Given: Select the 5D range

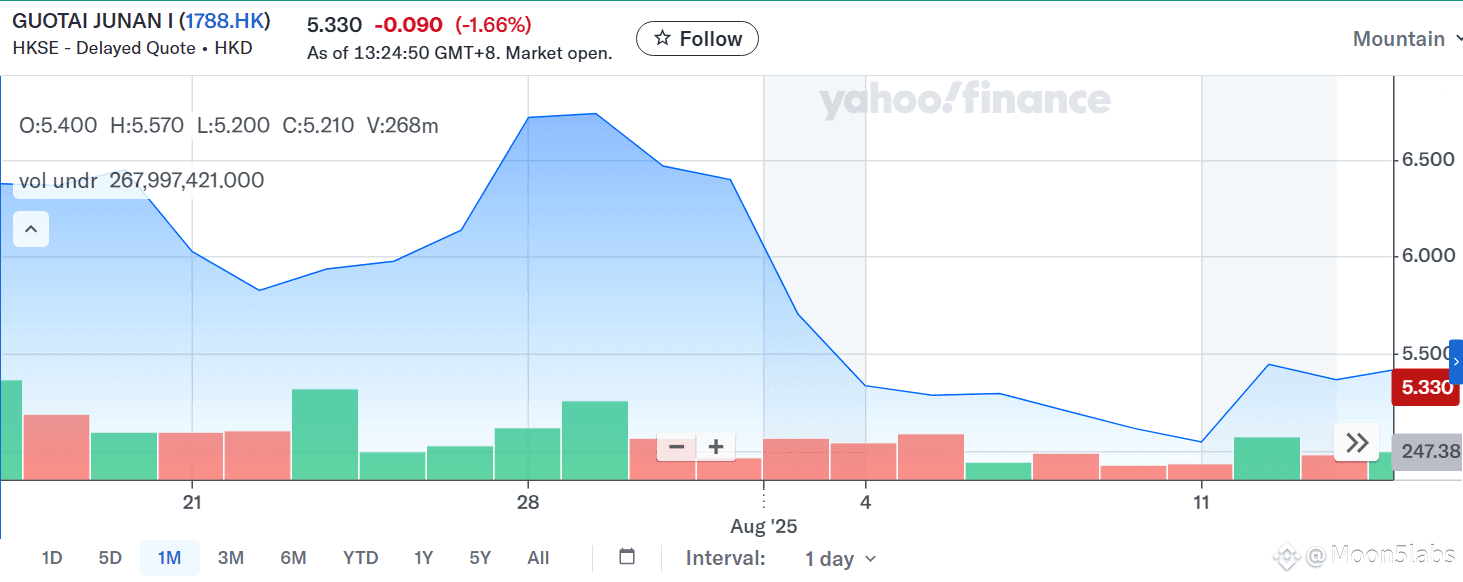Looking at the screenshot, I should click(110, 558).
